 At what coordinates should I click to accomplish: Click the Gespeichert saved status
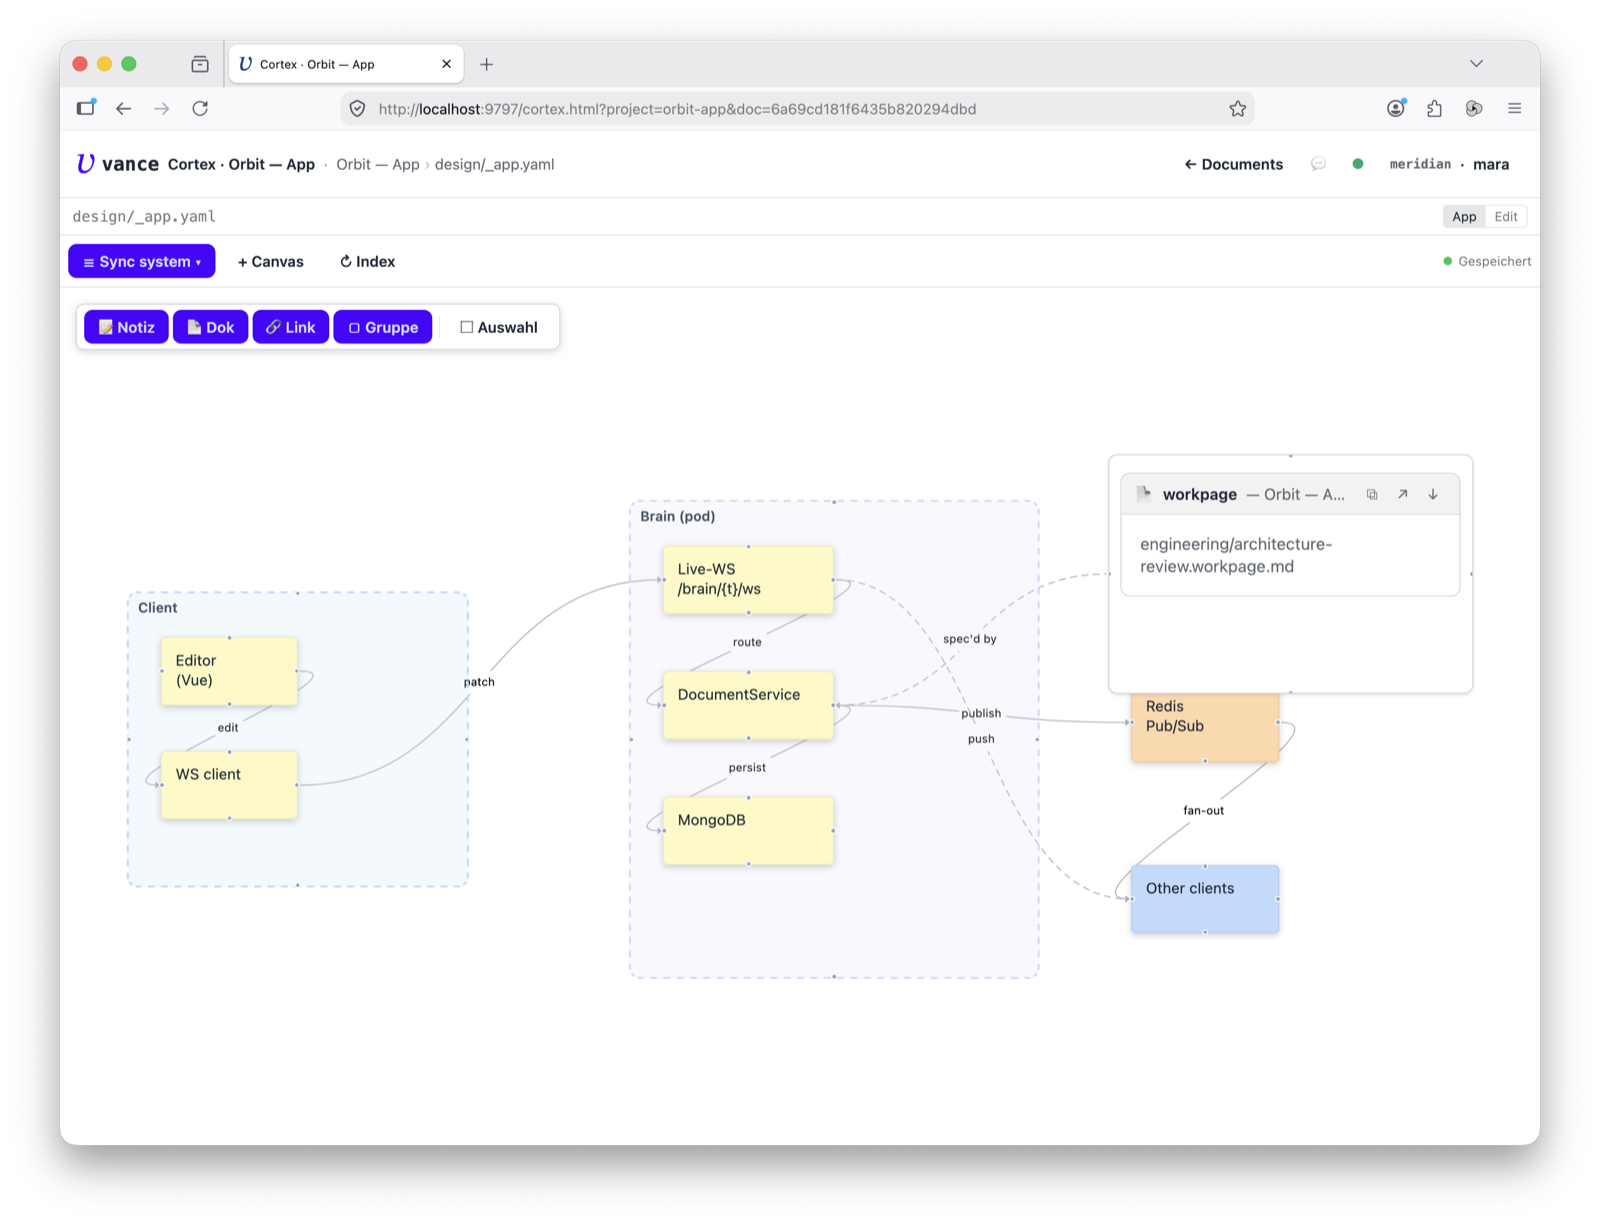(x=1487, y=261)
